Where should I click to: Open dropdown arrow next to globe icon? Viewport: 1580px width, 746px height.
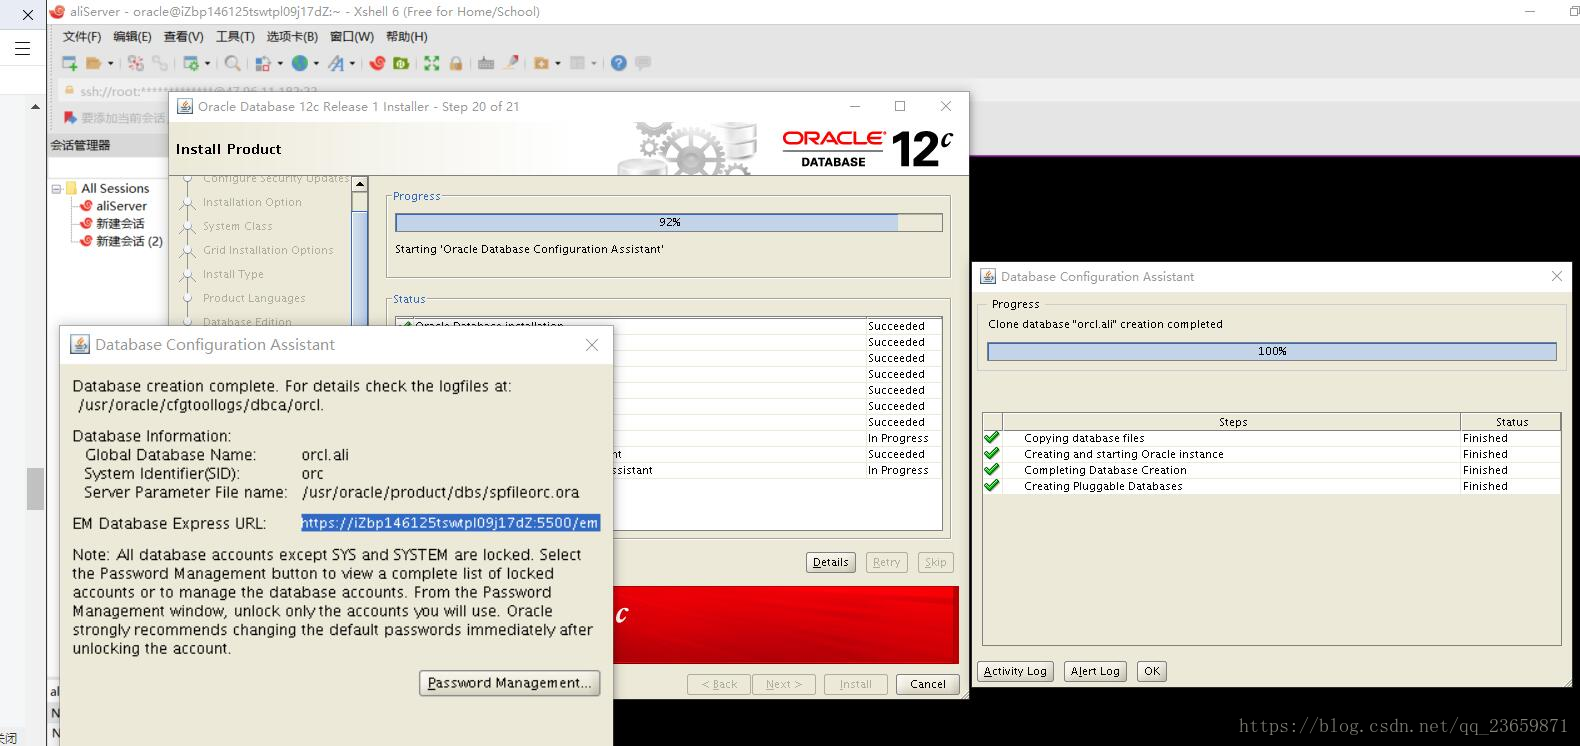[316, 63]
